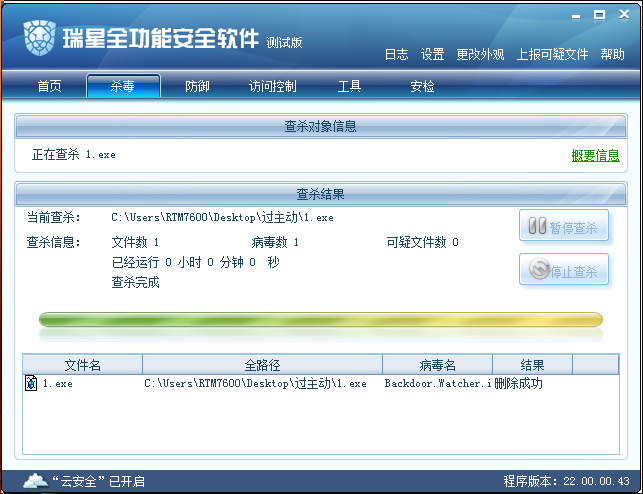
Task: Click the pause icon on 暂停查杀 button
Action: pos(537,225)
